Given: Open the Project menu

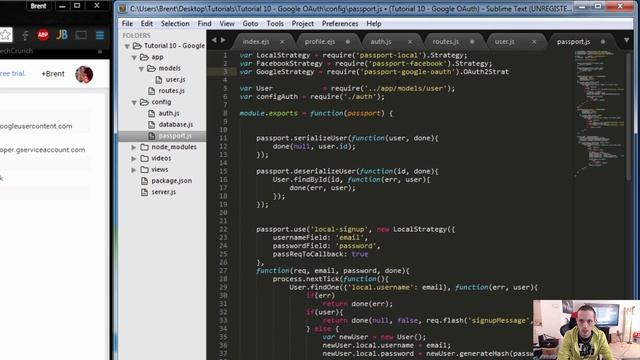Looking at the screenshot, I should (303, 24).
